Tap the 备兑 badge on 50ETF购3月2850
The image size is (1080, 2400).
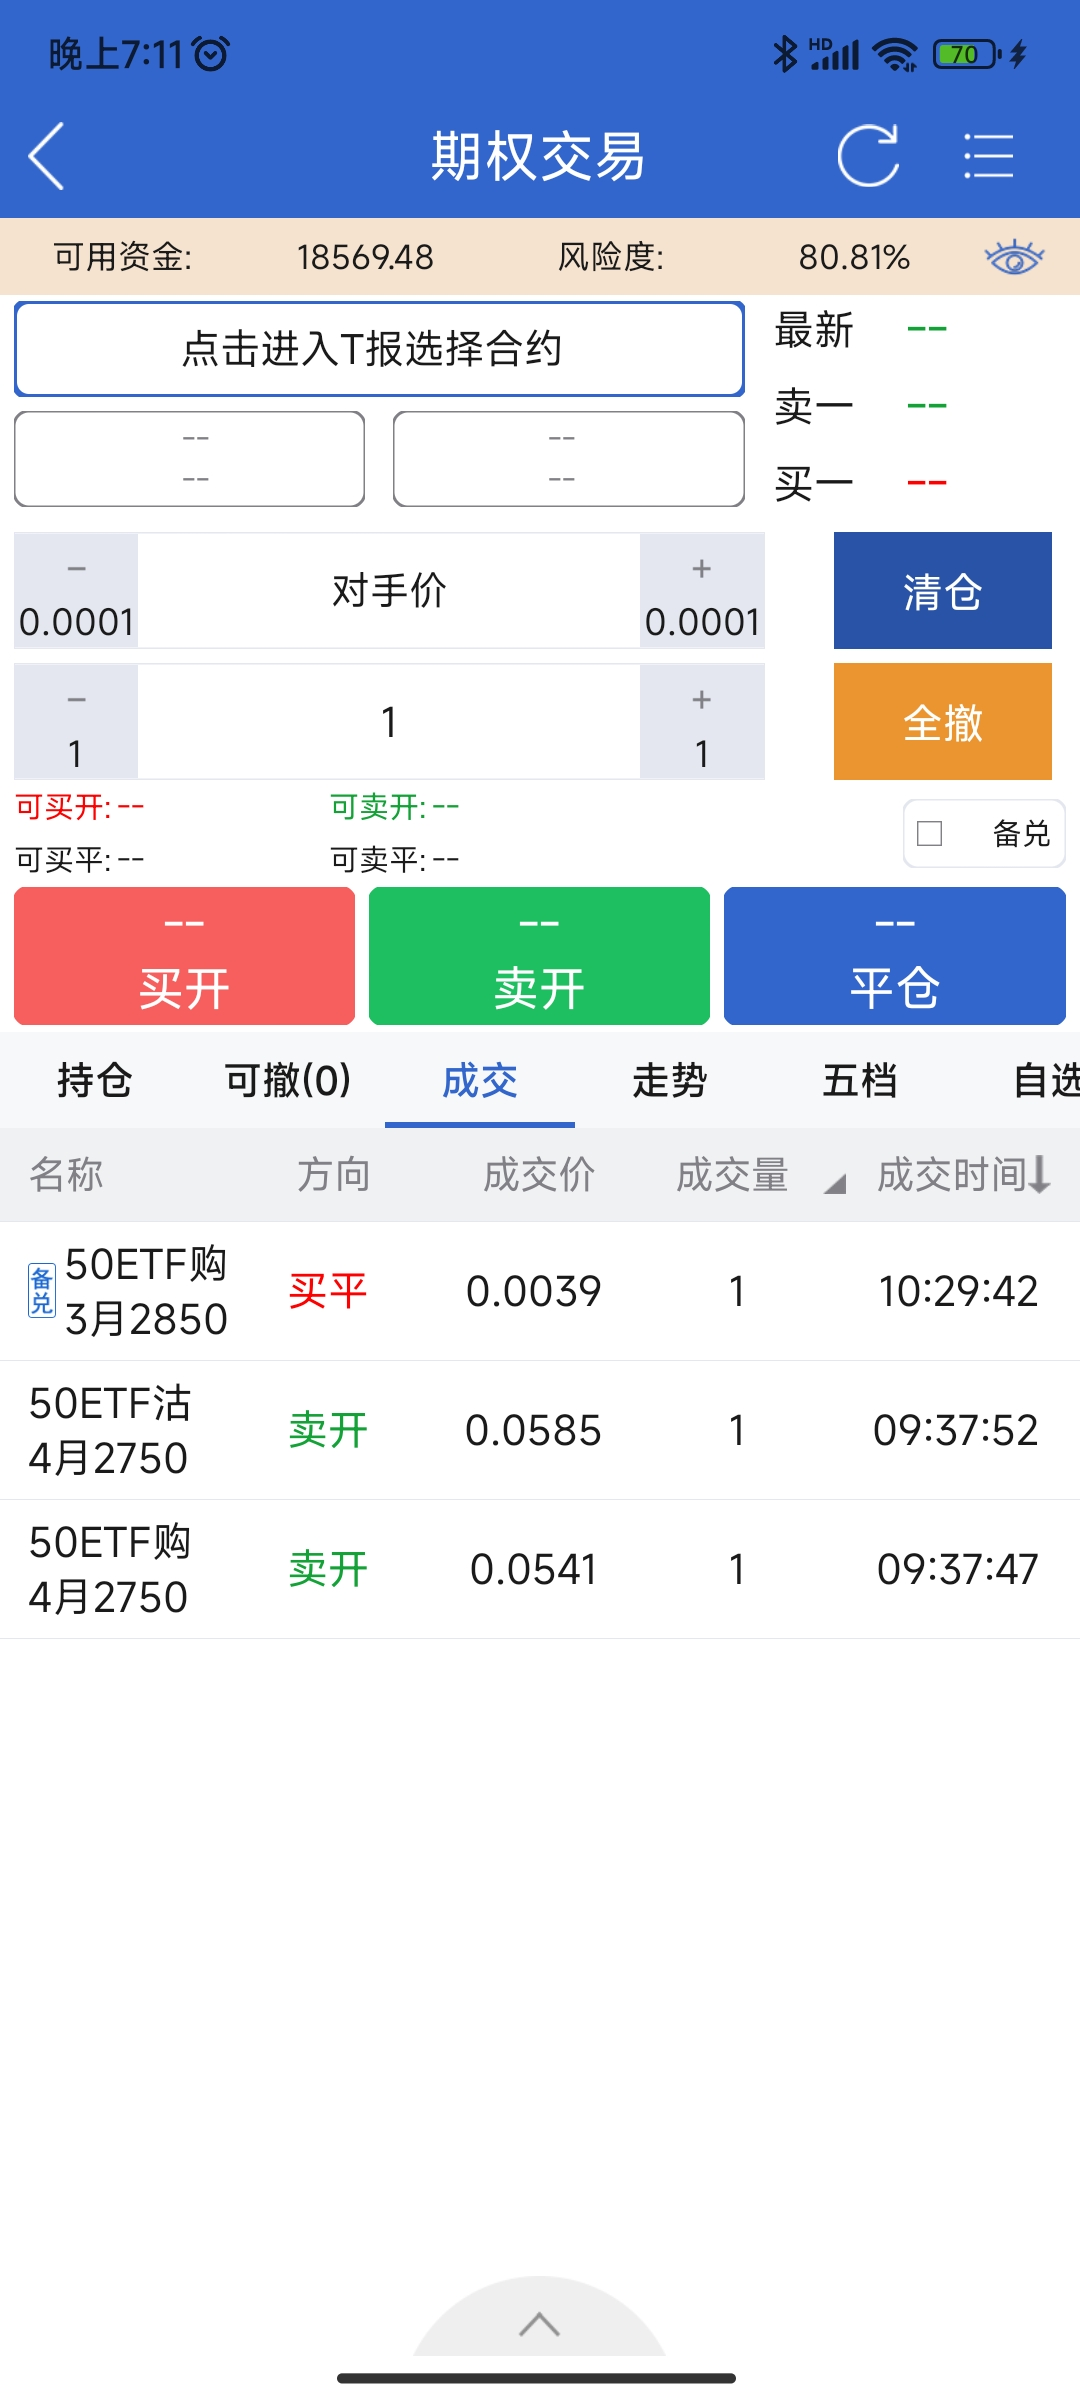pos(41,1290)
